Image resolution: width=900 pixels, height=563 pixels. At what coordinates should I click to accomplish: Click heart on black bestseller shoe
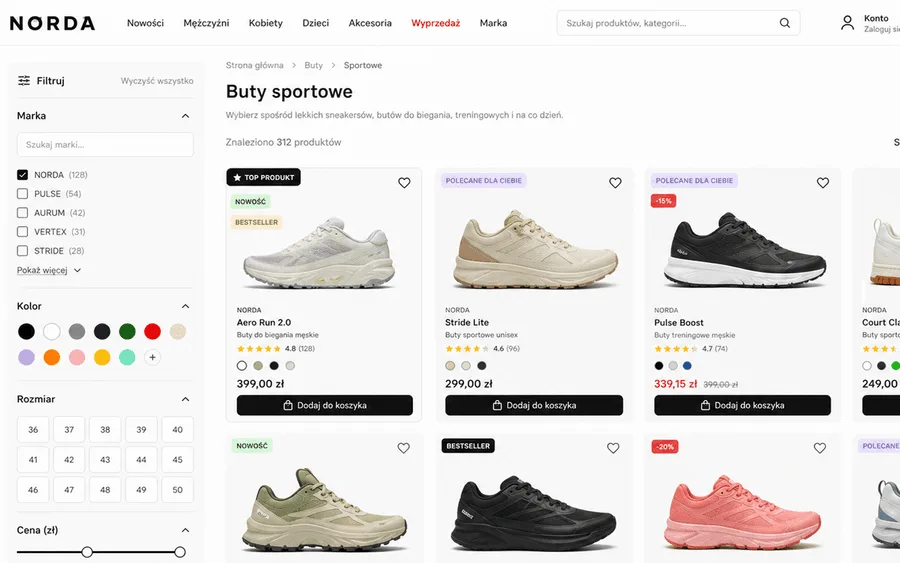pyautogui.click(x=613, y=448)
